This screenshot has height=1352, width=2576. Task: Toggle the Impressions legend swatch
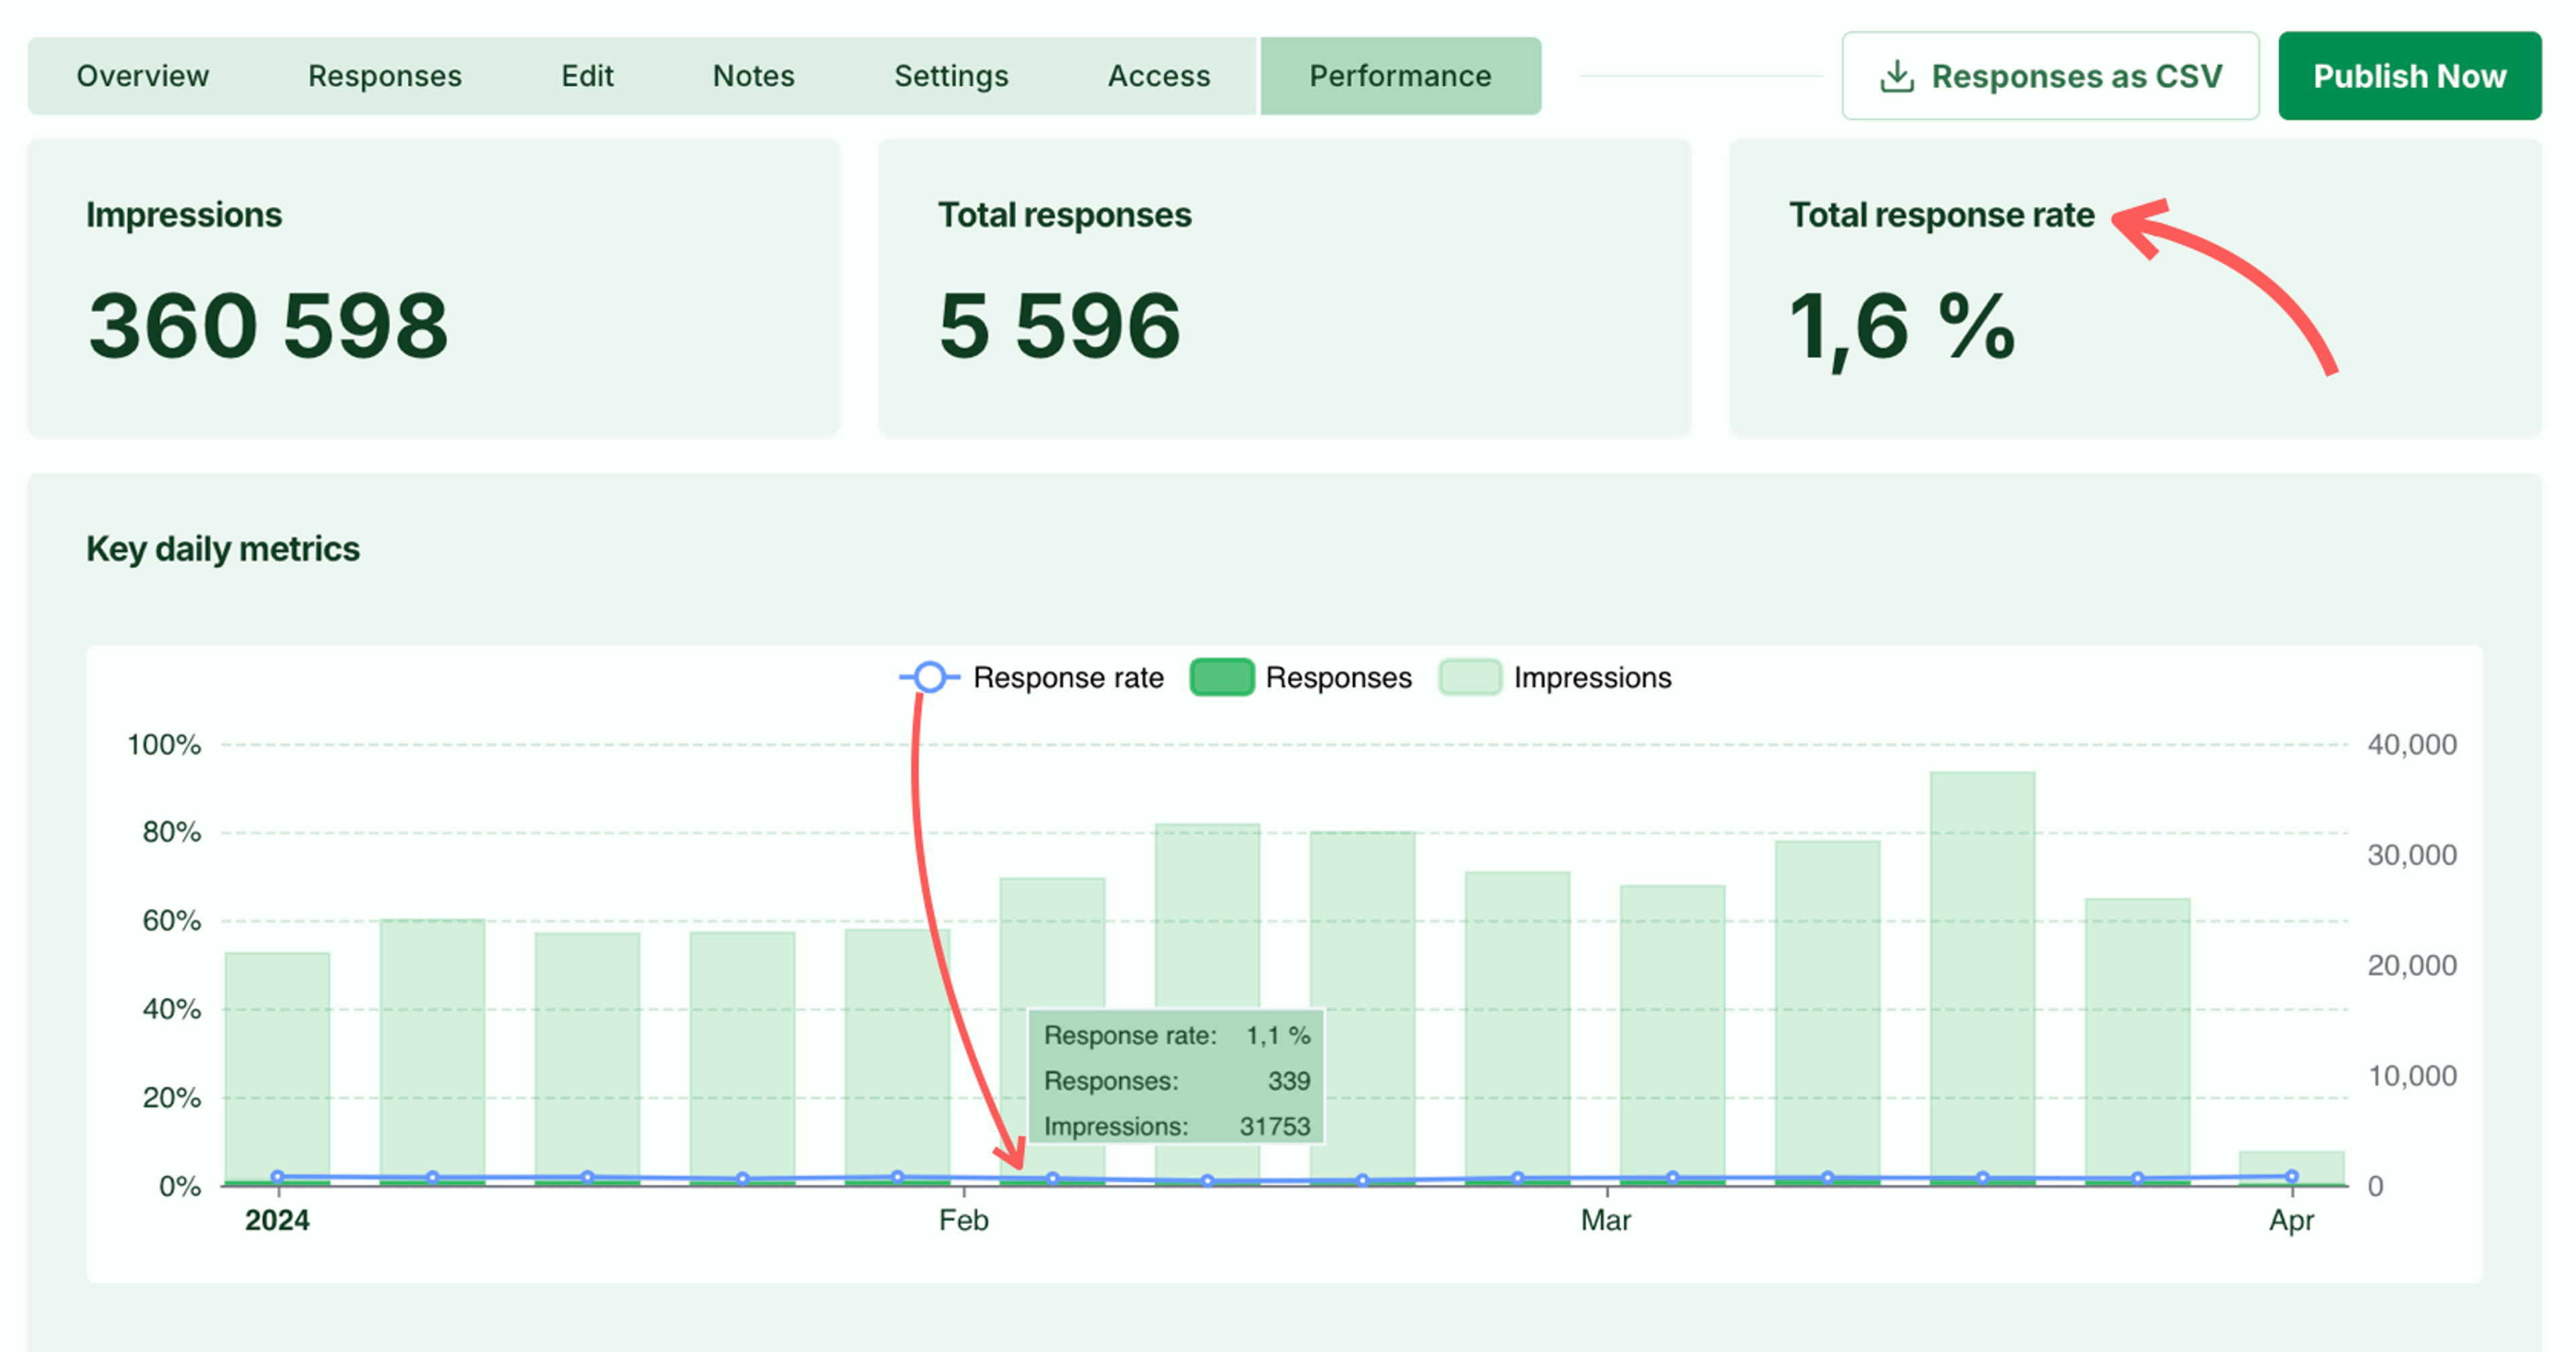1469,677
